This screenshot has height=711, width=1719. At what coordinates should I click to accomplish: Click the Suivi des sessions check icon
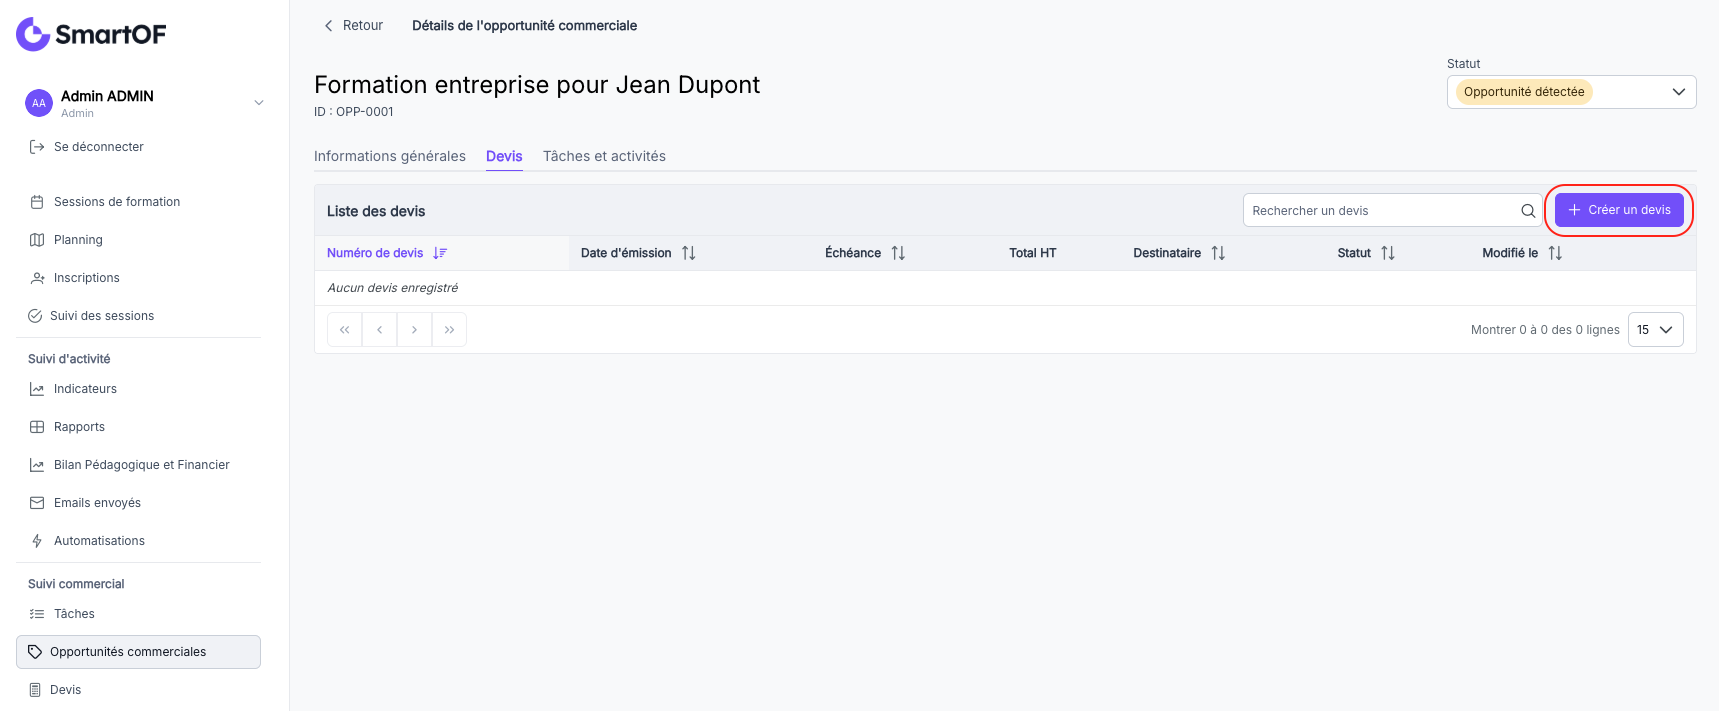click(x=35, y=316)
